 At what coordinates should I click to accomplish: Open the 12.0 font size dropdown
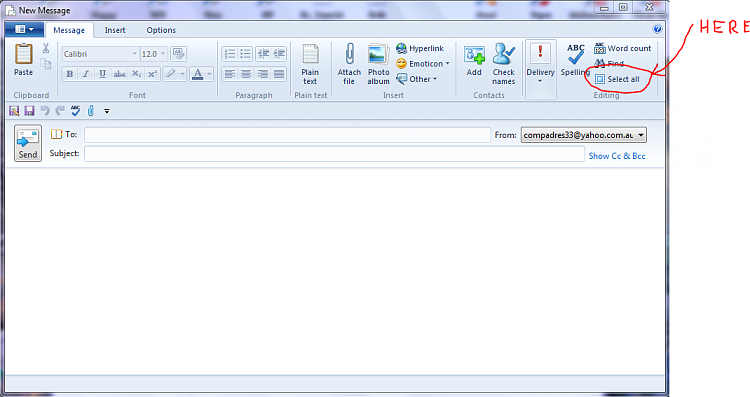[x=163, y=54]
